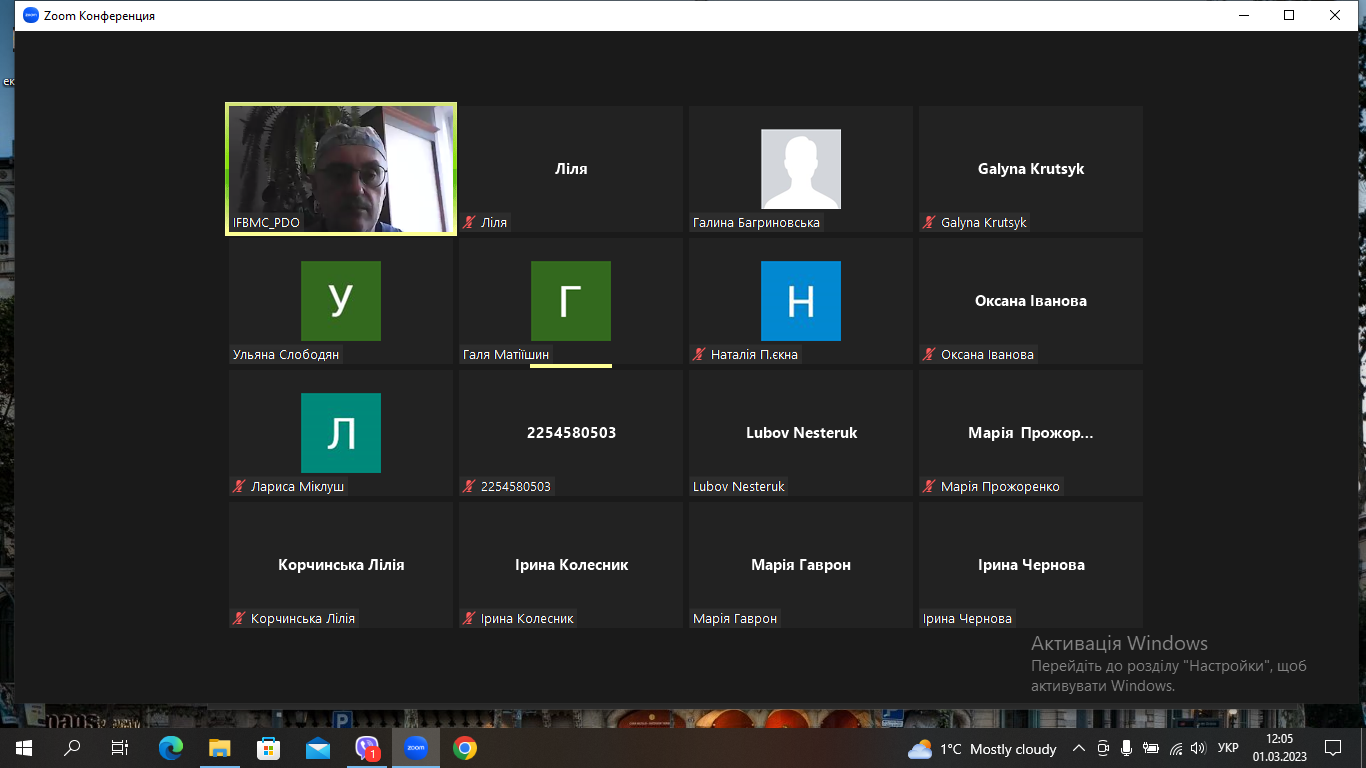Open File Explorer from the taskbar
The height and width of the screenshot is (768, 1366).
pyautogui.click(x=220, y=748)
